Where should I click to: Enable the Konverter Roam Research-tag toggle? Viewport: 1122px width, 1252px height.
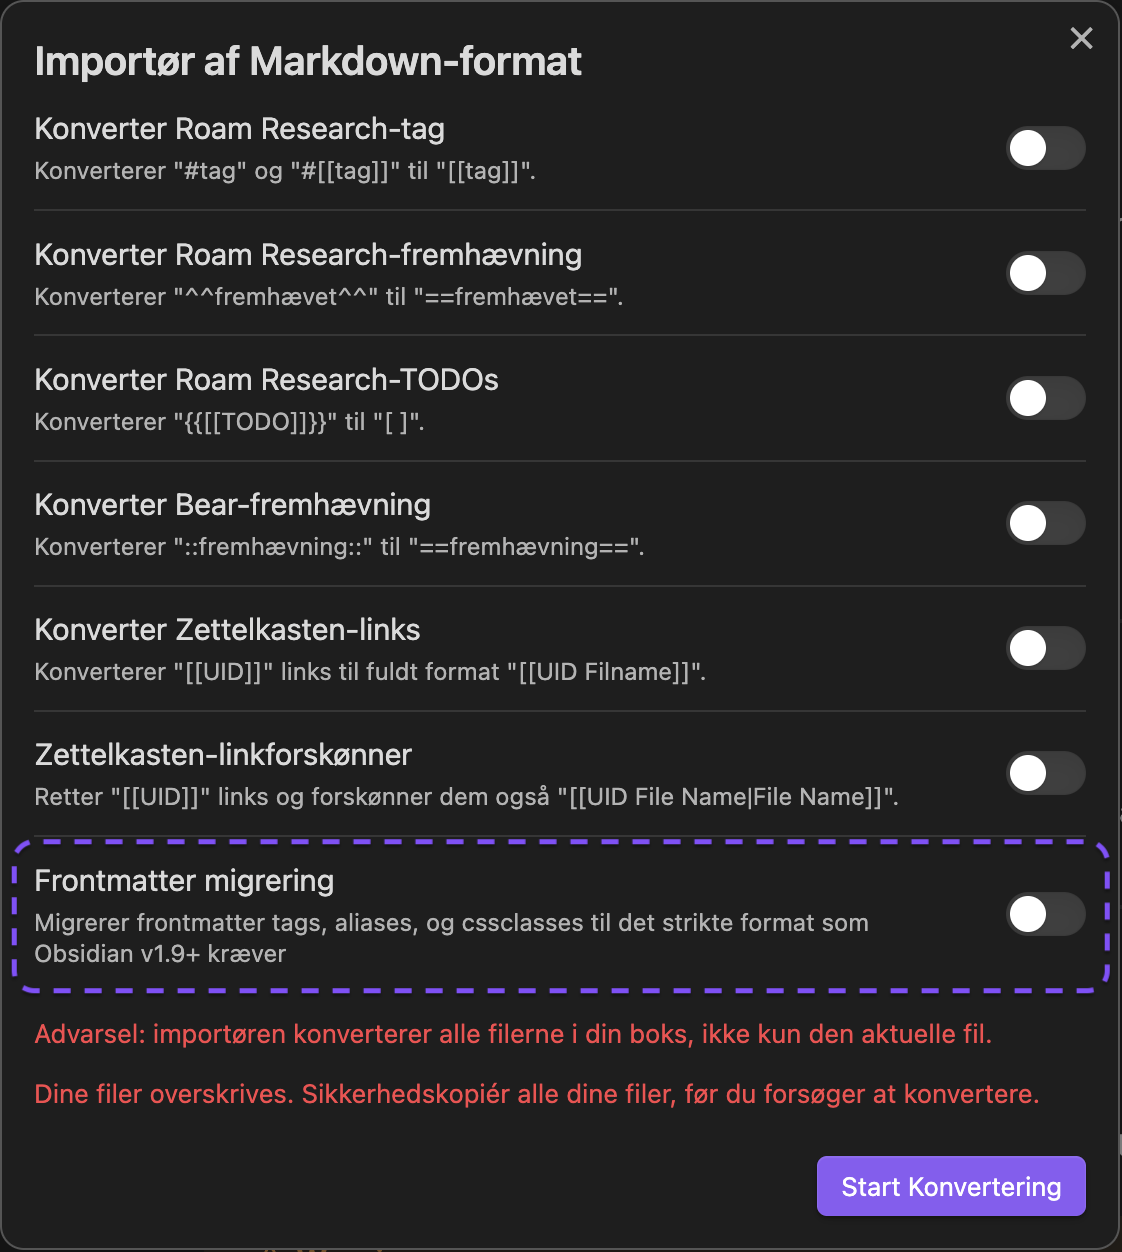tap(1045, 148)
